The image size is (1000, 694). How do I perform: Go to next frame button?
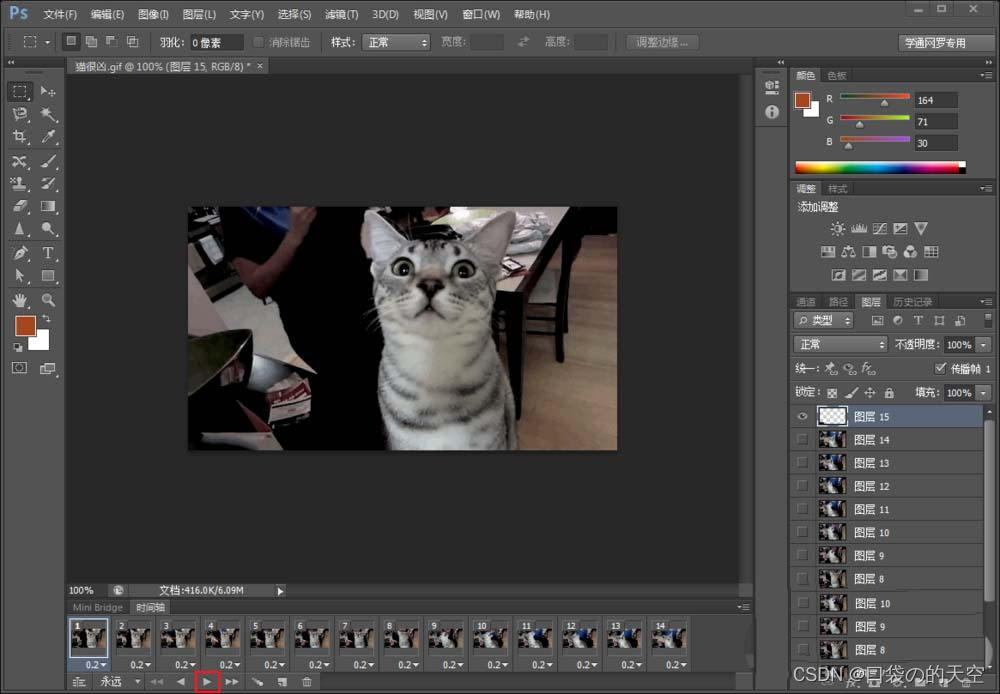(232, 682)
